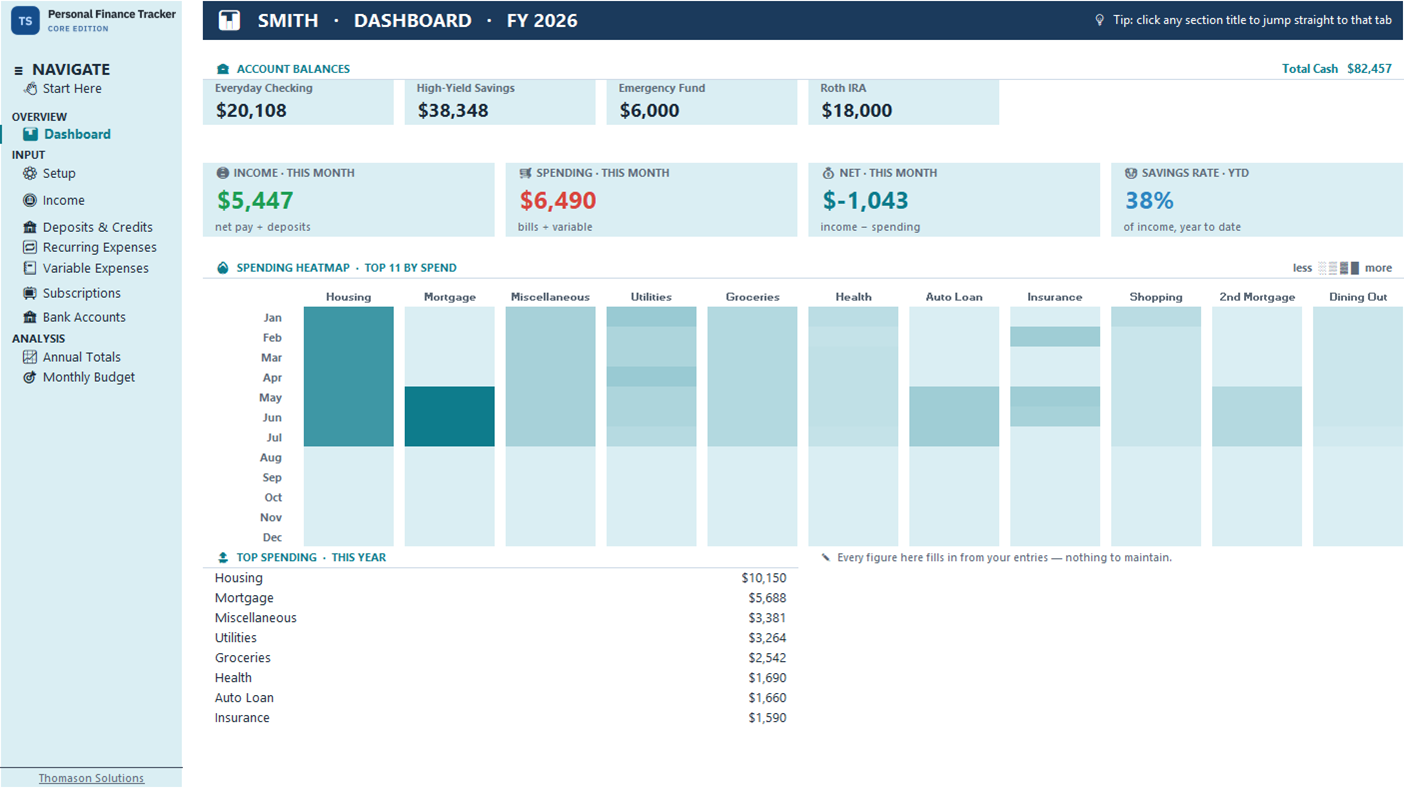Open the Start Here page
Viewport: 1404px width, 788px height.
72,89
